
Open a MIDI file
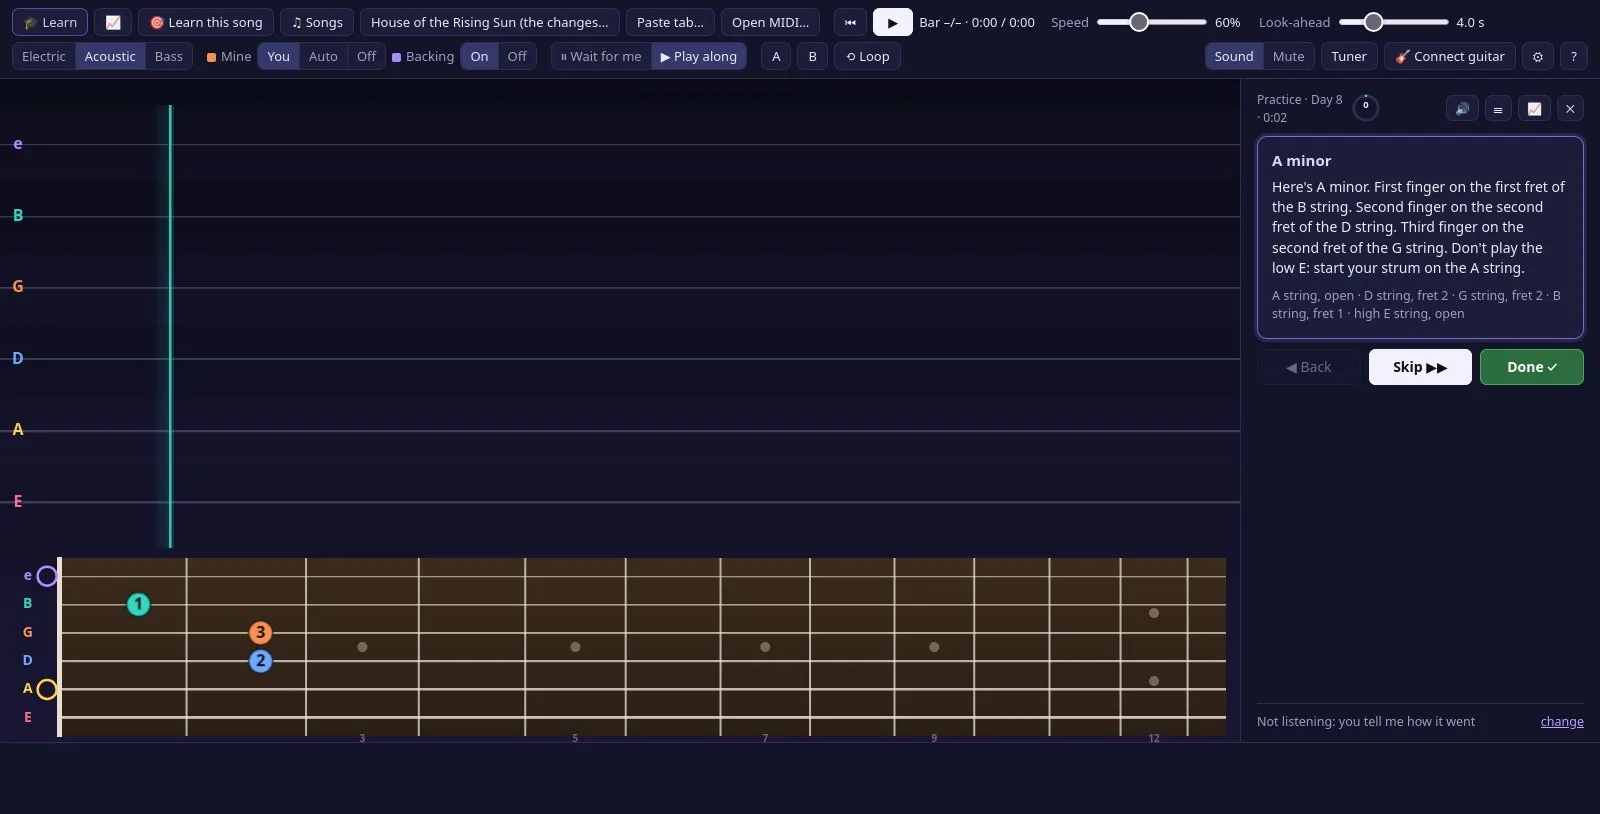coord(770,22)
